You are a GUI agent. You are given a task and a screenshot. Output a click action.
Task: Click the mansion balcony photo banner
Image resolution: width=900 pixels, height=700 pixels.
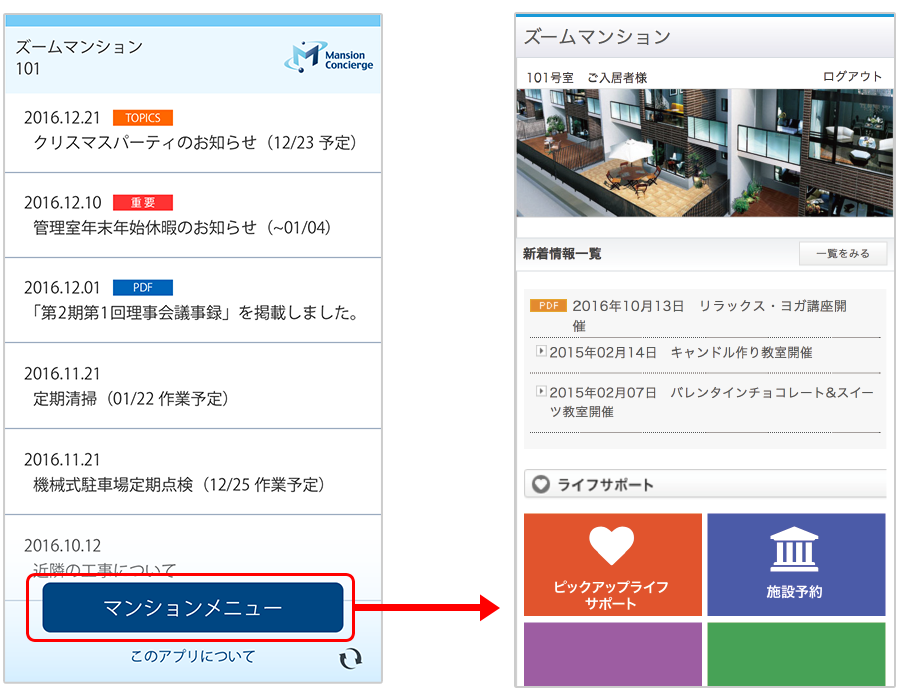pos(704,152)
